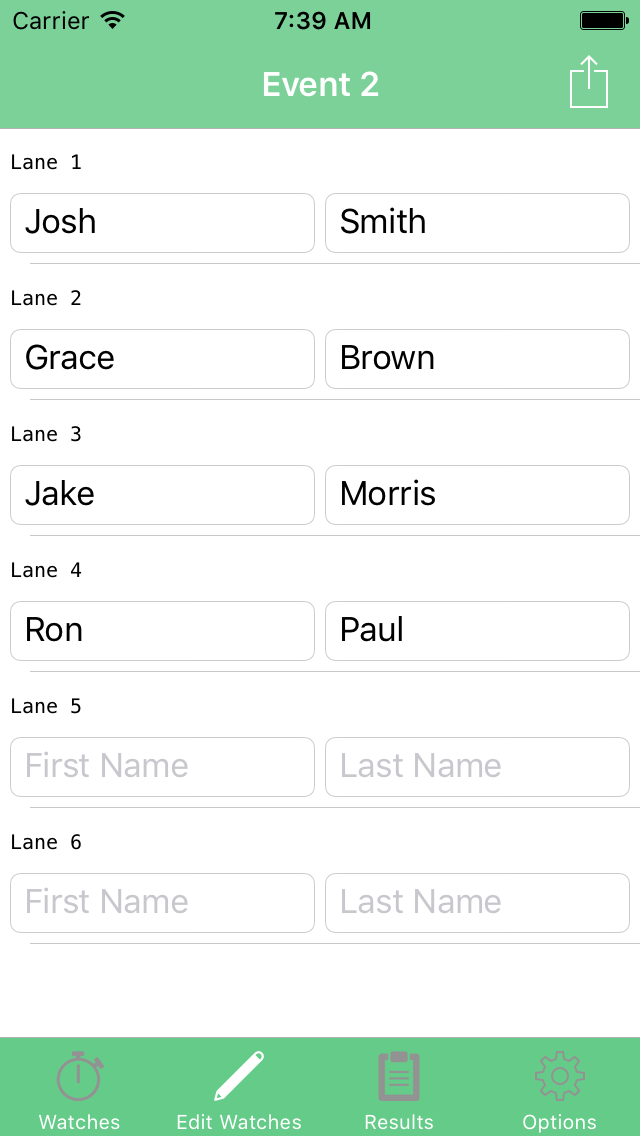Tap the clipboard Results icon
Screen dimensions: 640x1136
pyautogui.click(x=399, y=1077)
